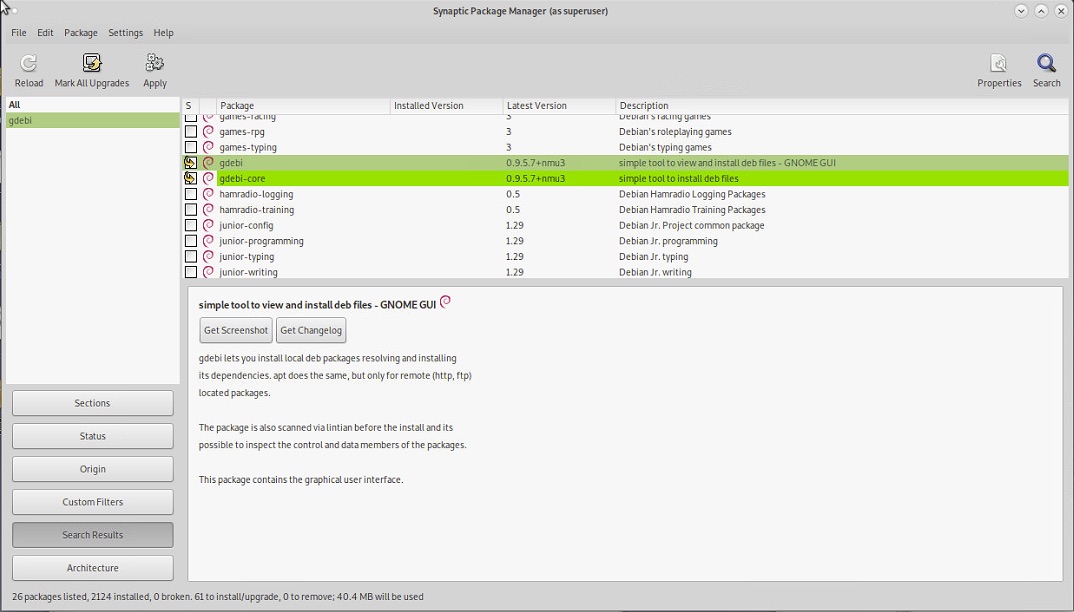Toggle the games-typing package checkbox
The width and height of the screenshot is (1074, 612).
tap(191, 147)
